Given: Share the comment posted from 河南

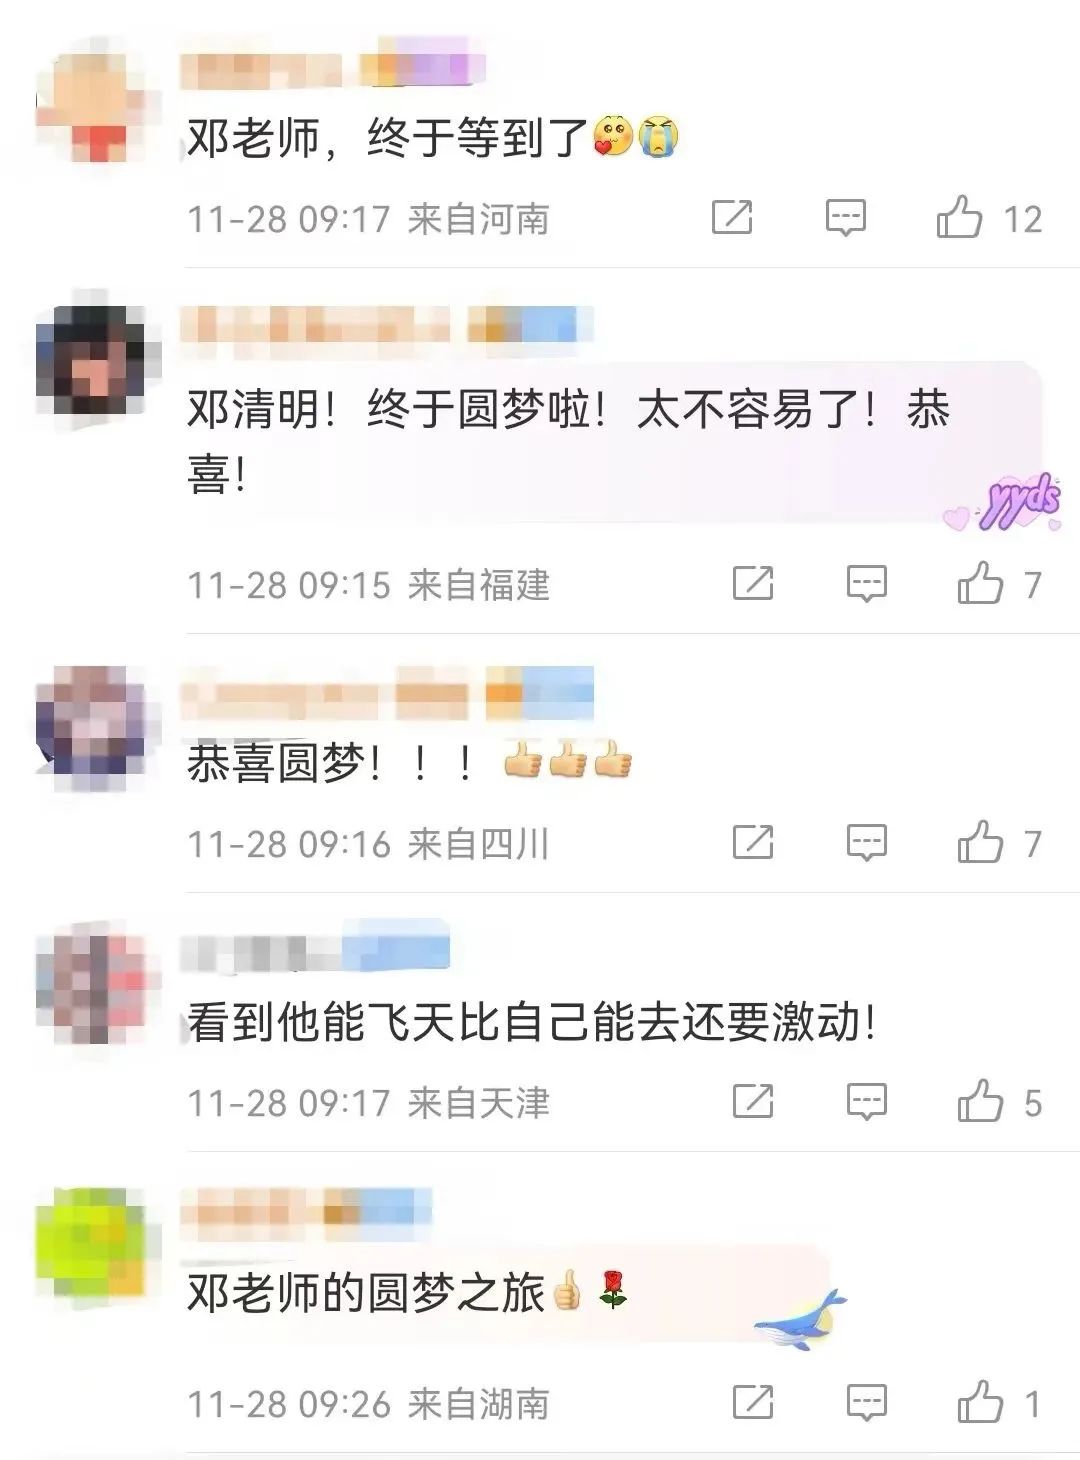Looking at the screenshot, I should [731, 217].
